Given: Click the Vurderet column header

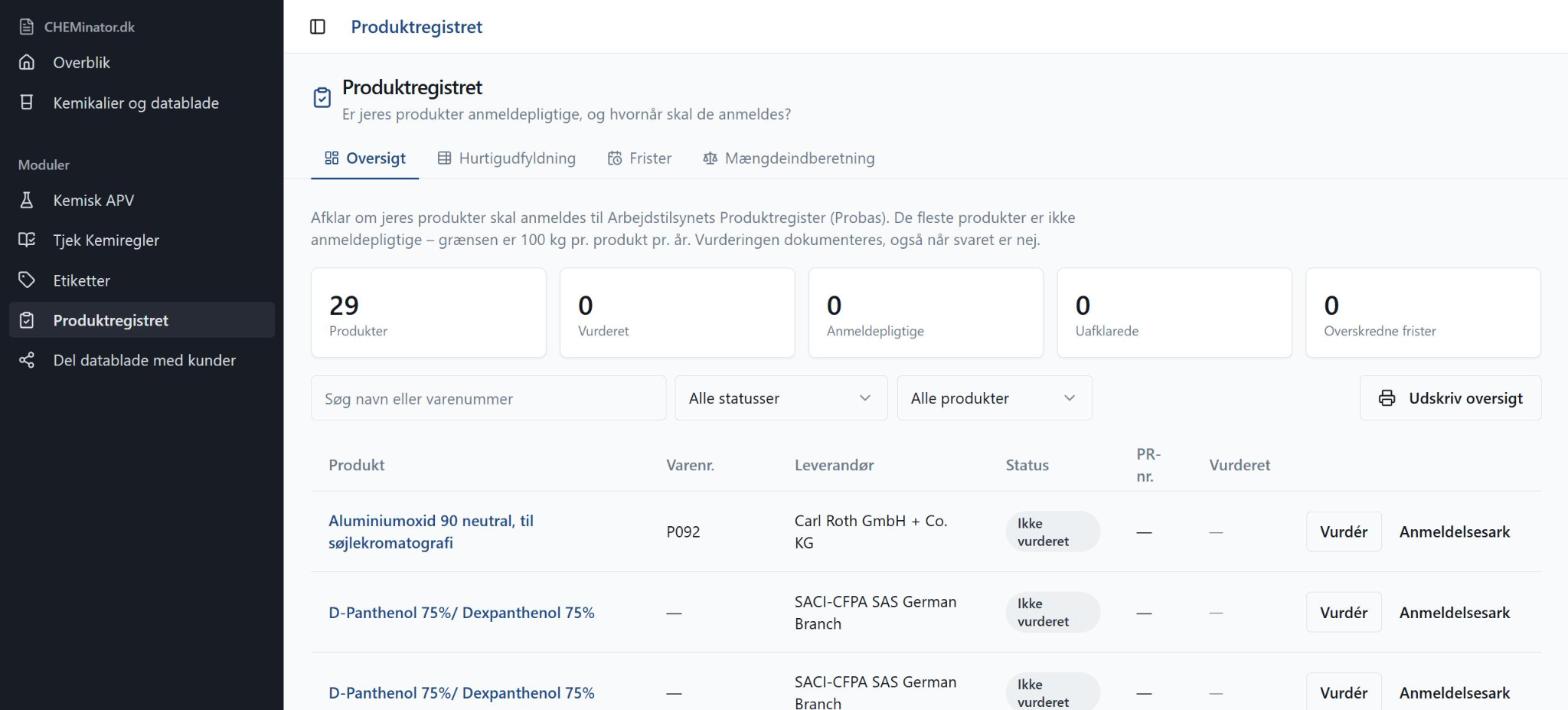Looking at the screenshot, I should click(x=1239, y=465).
